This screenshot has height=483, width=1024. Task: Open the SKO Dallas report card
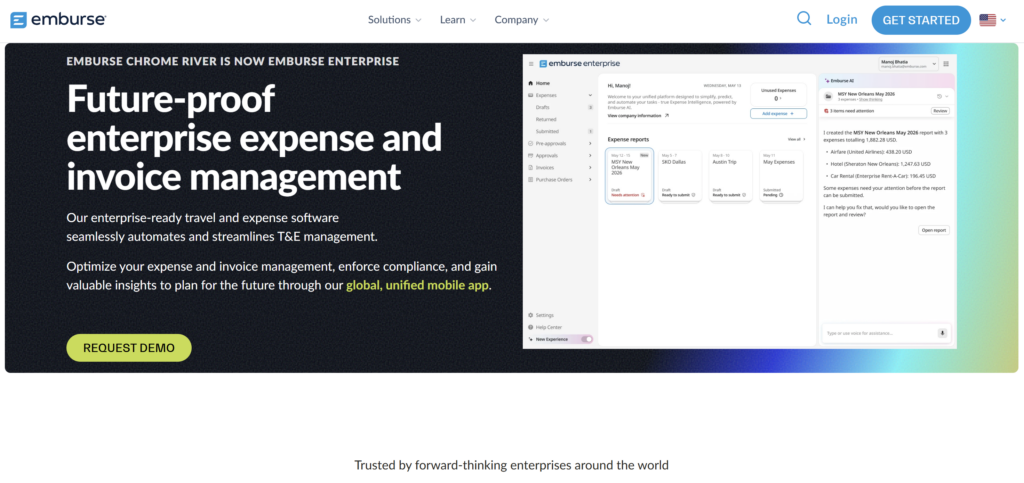(x=680, y=176)
